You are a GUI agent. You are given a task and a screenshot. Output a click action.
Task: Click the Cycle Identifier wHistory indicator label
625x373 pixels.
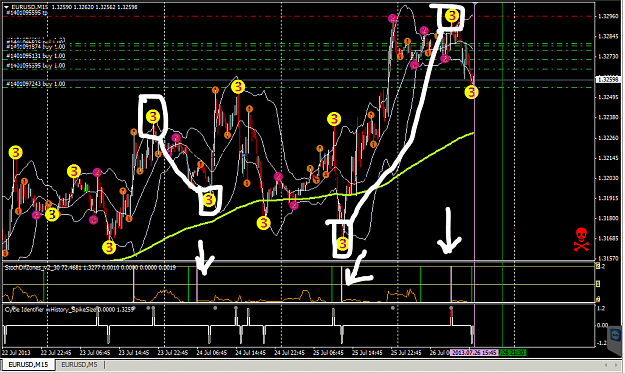click(x=69, y=309)
